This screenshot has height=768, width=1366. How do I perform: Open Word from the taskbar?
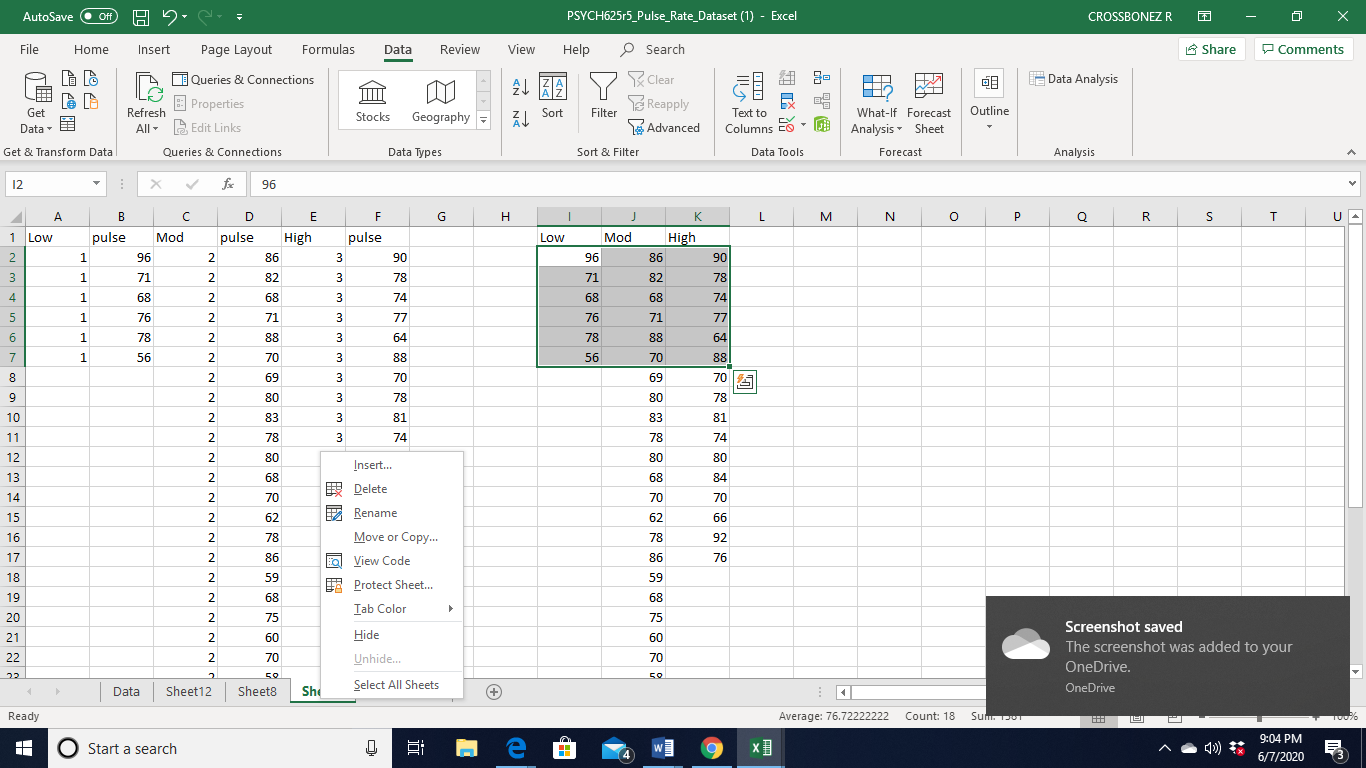pos(662,748)
